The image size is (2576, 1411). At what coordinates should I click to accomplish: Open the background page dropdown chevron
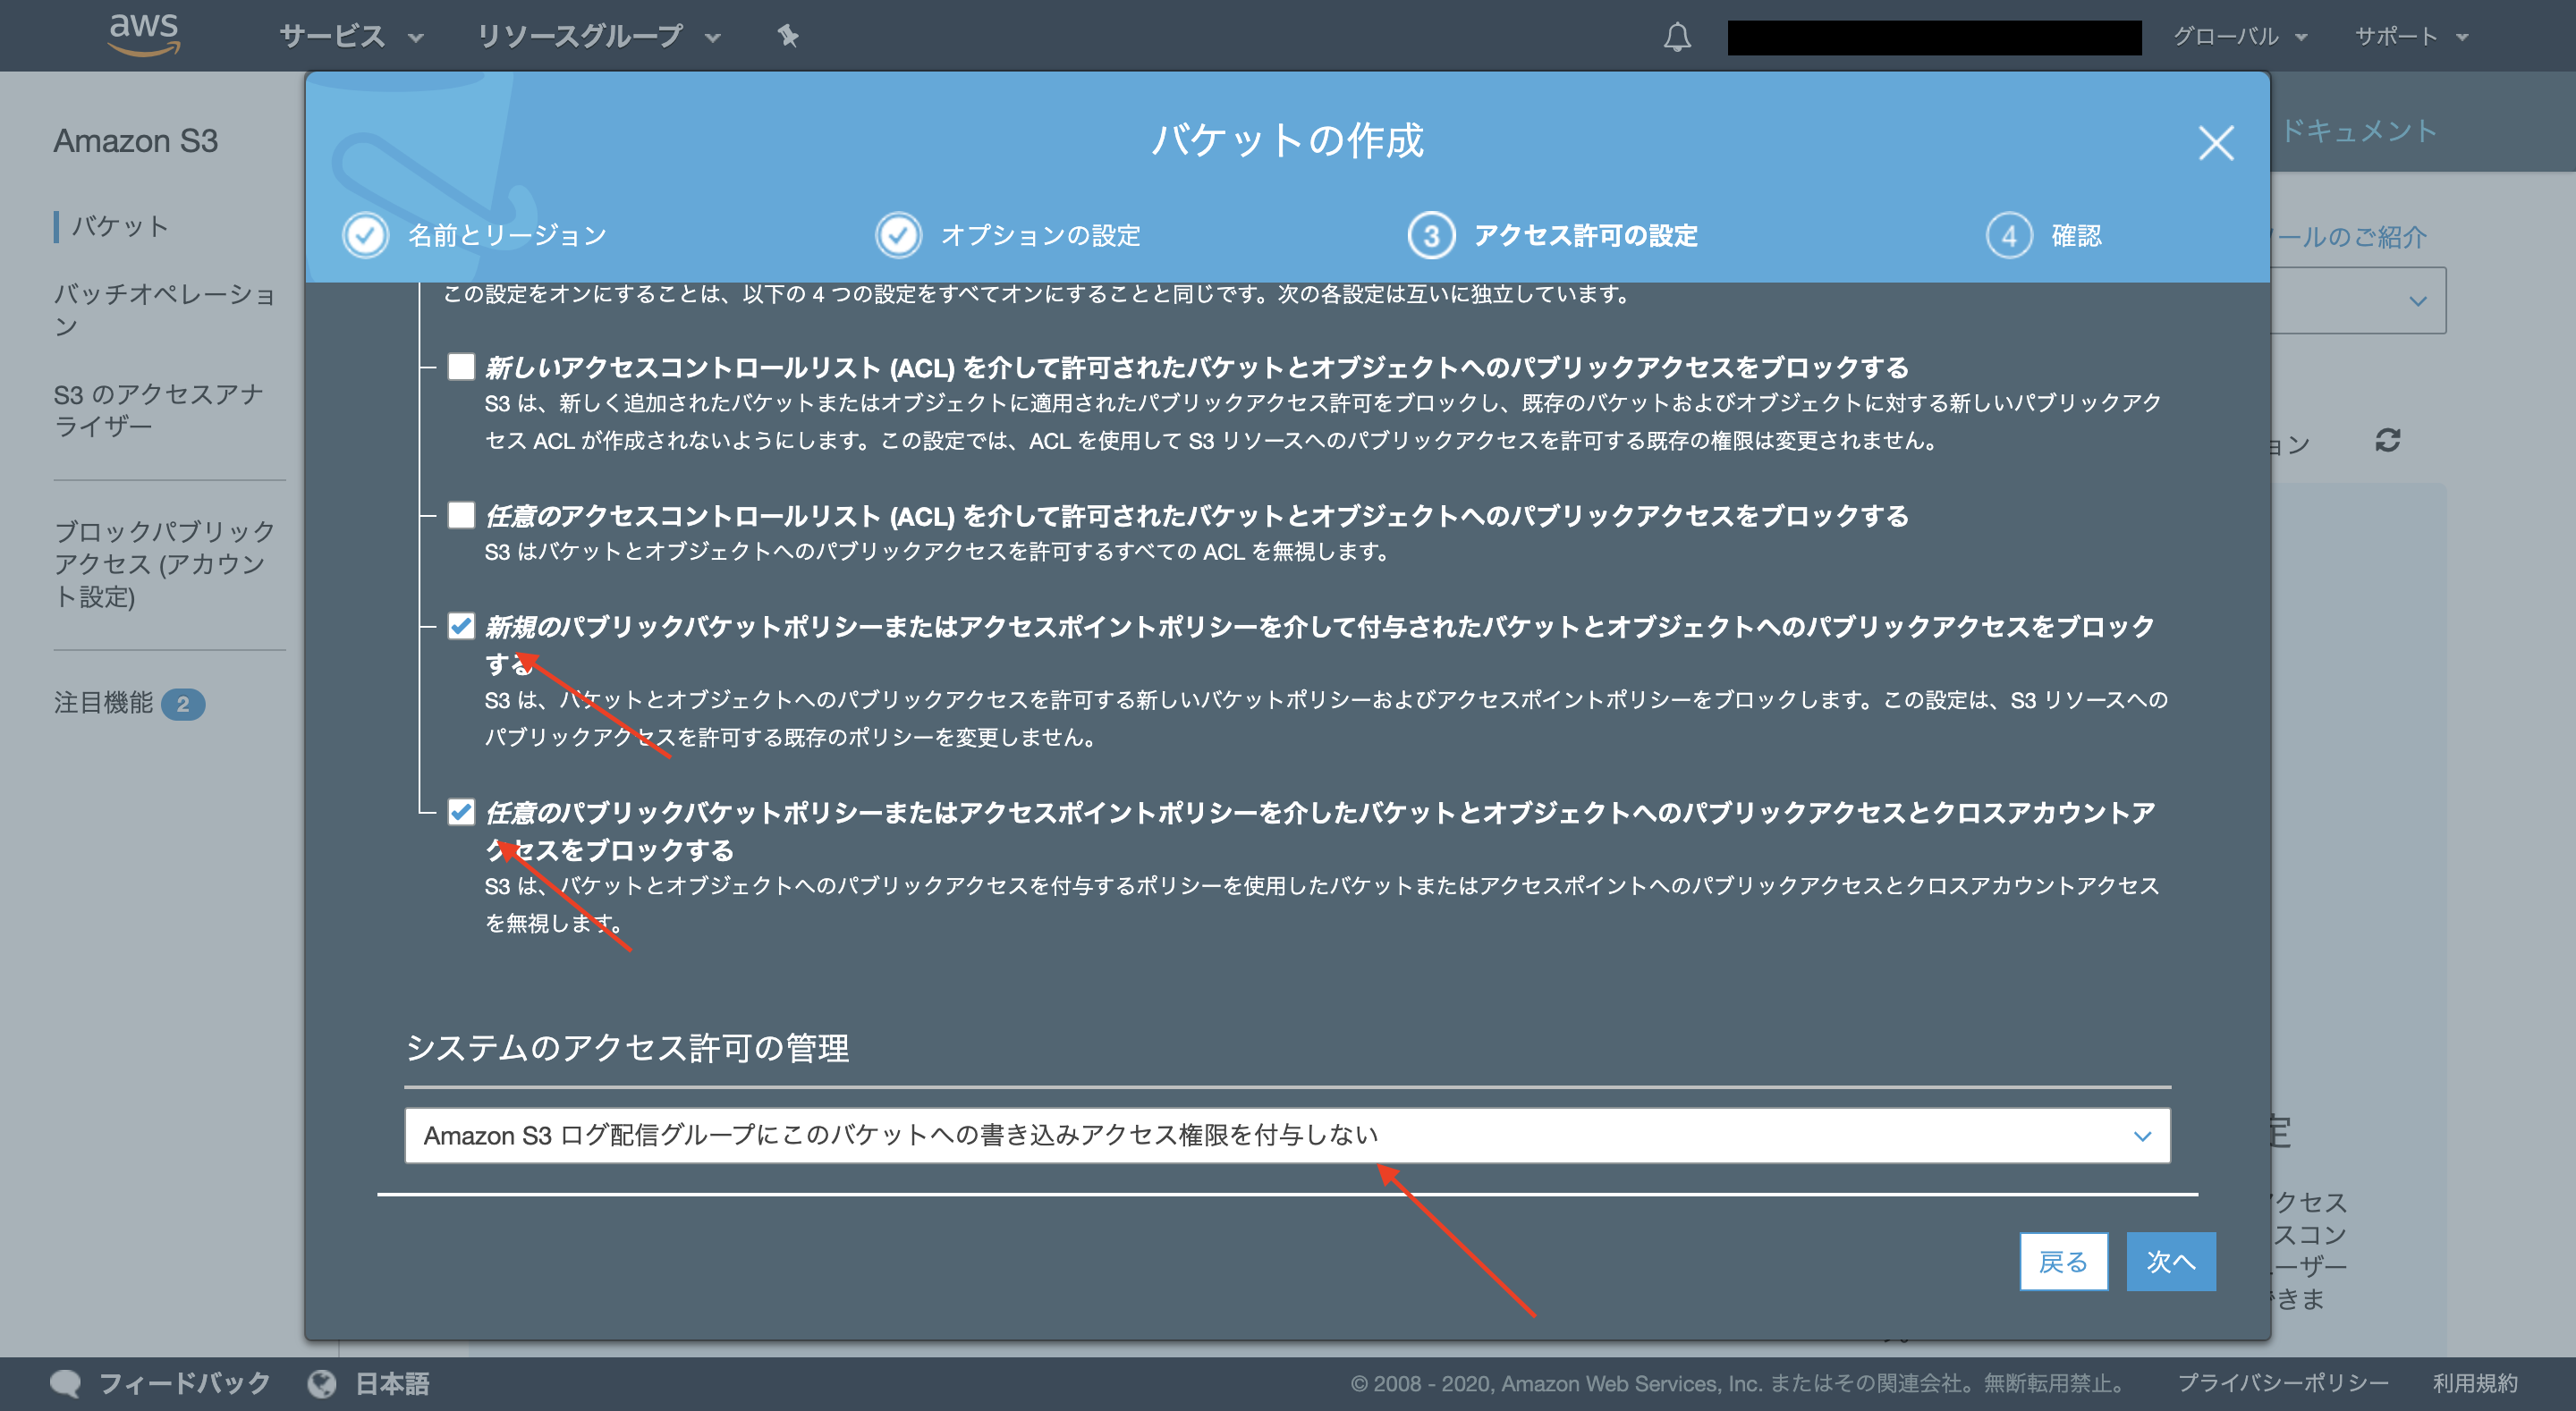pyautogui.click(x=2417, y=301)
